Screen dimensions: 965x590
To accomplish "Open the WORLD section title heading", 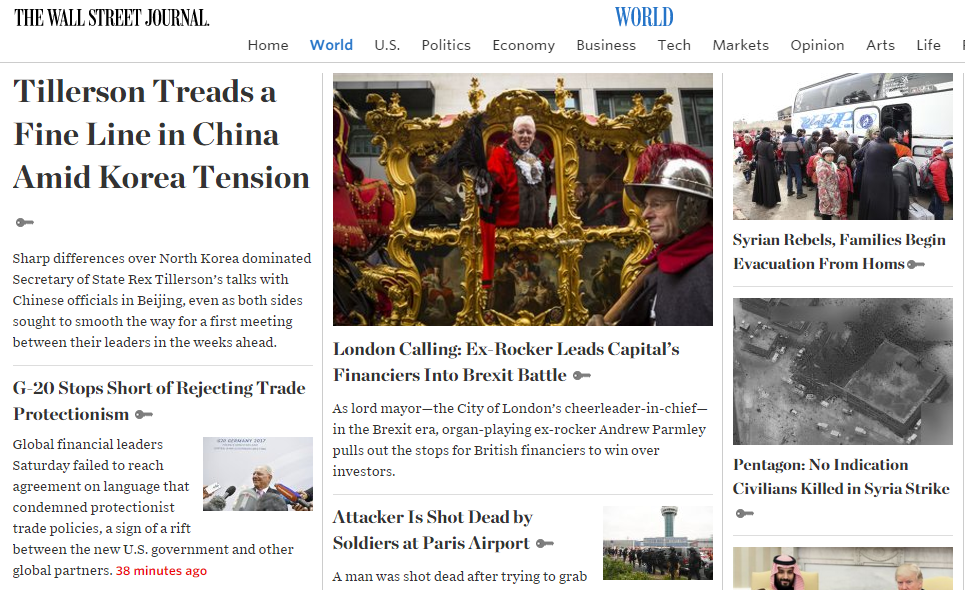I will 644,17.
